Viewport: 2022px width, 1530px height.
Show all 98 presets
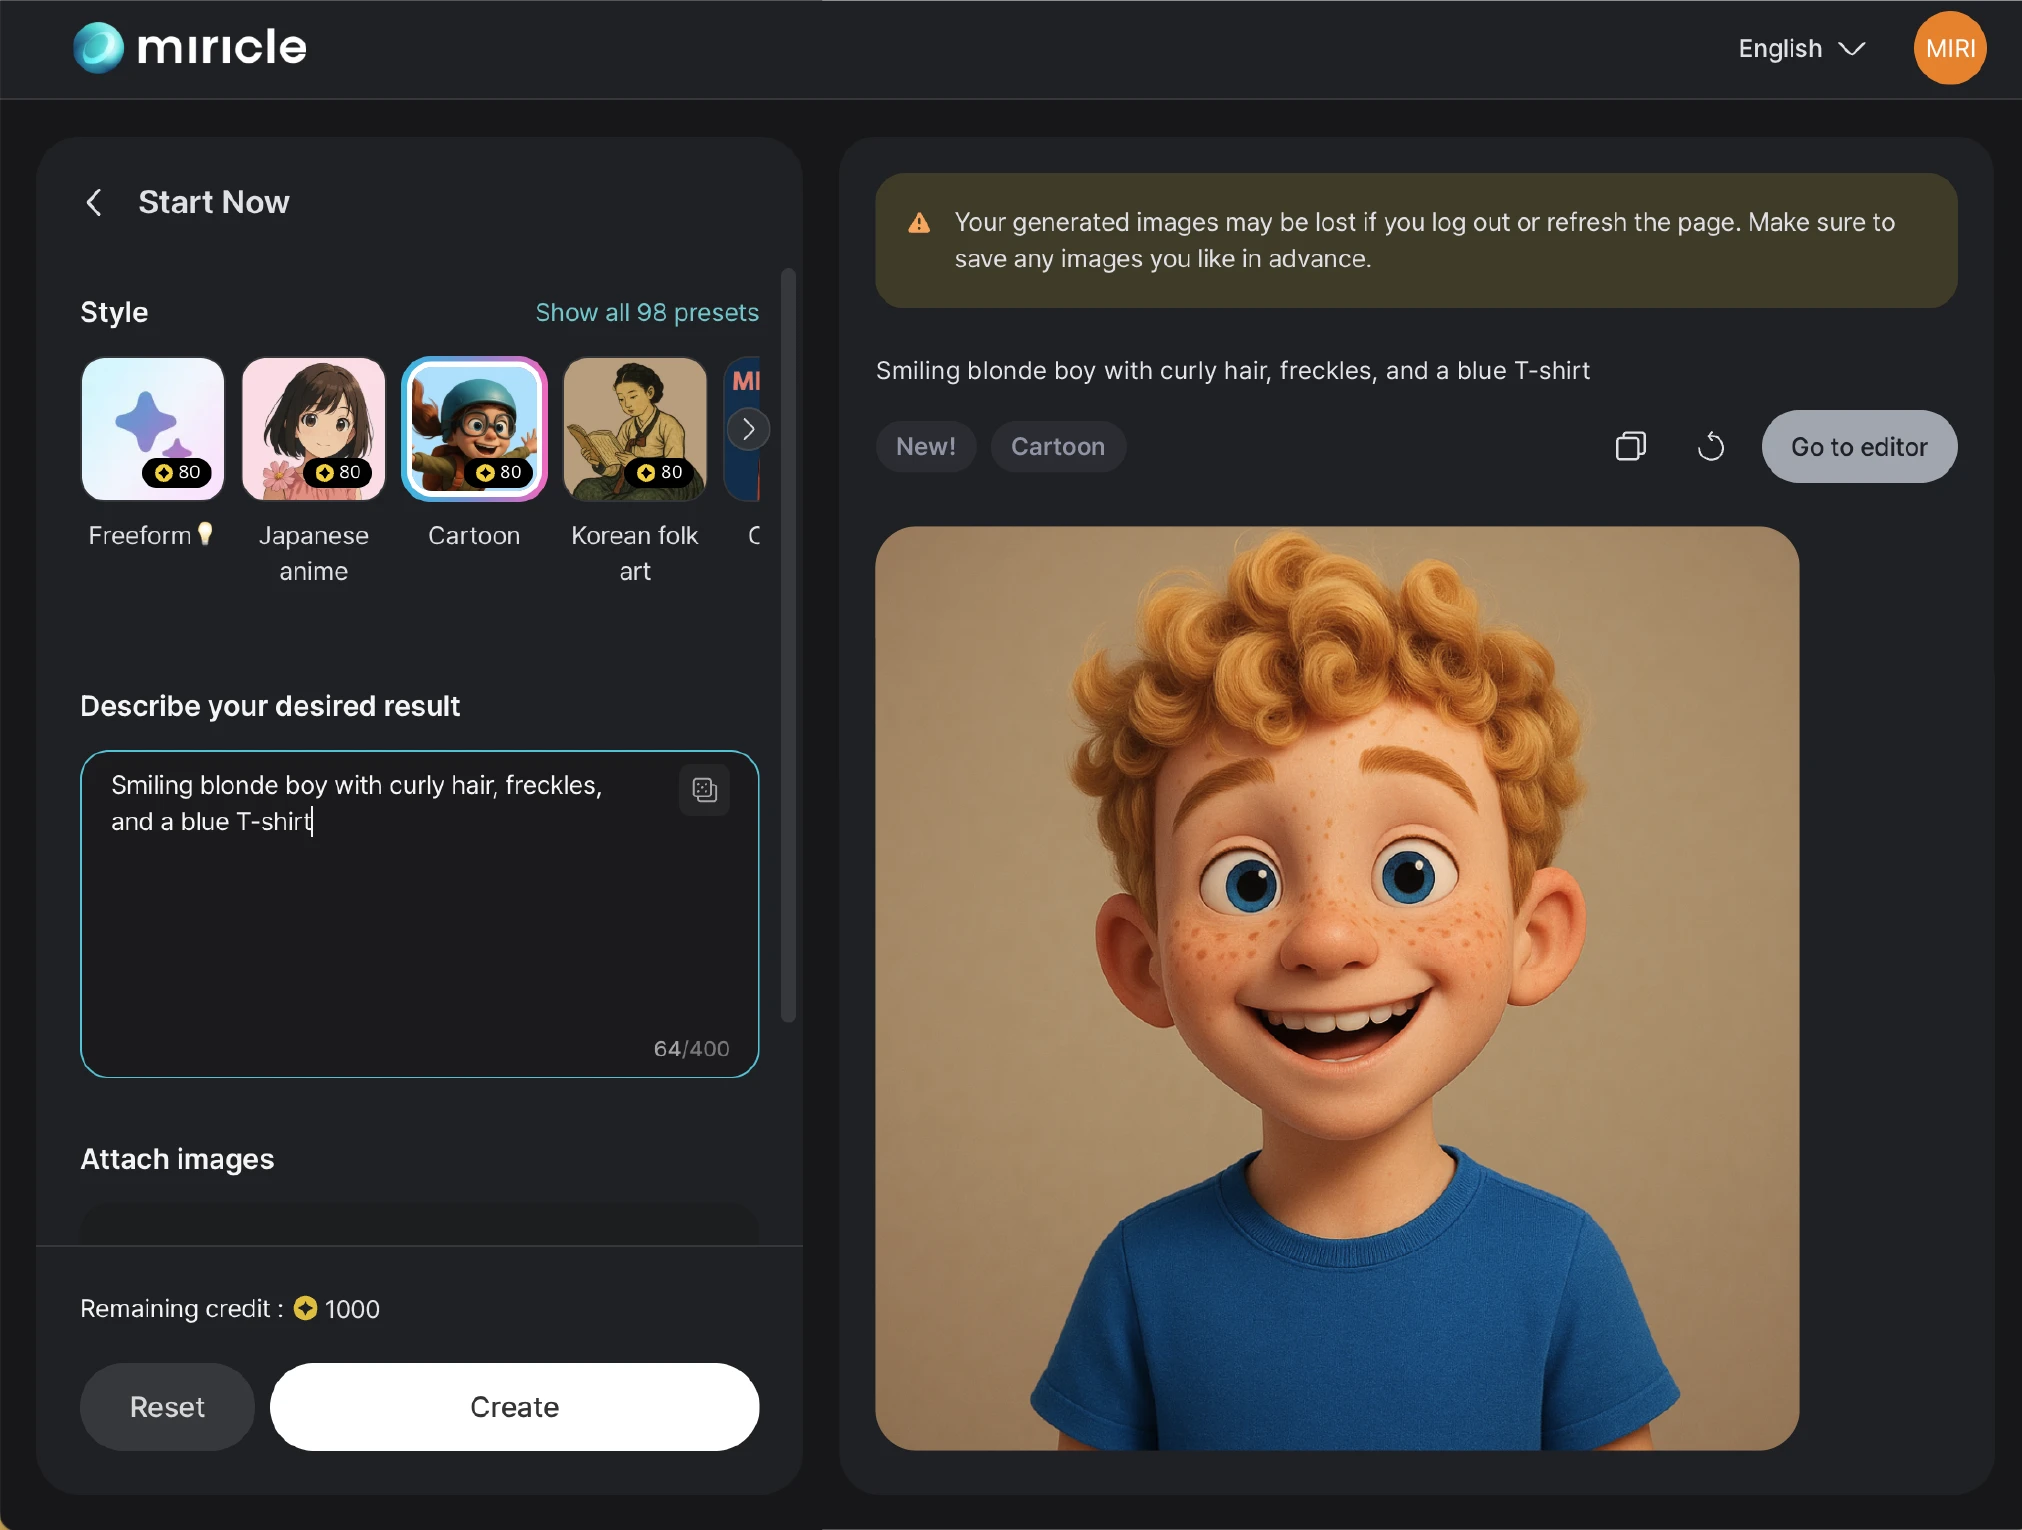coord(646,312)
